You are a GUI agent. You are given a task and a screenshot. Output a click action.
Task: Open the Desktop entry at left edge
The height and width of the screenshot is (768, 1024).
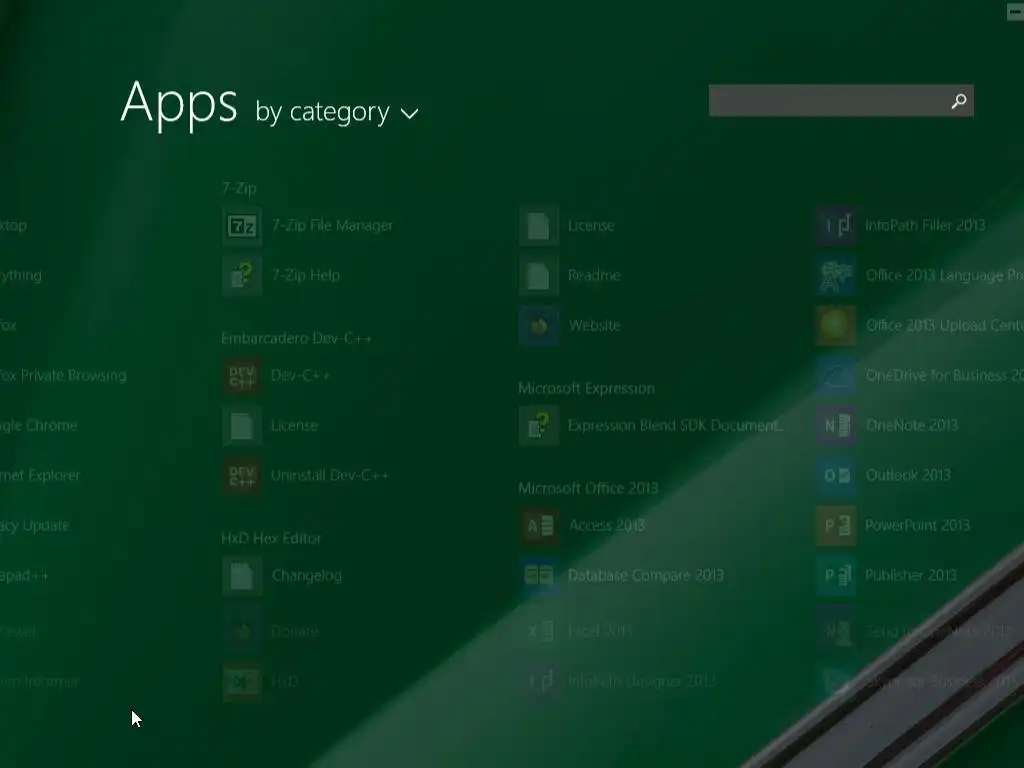coord(14,226)
